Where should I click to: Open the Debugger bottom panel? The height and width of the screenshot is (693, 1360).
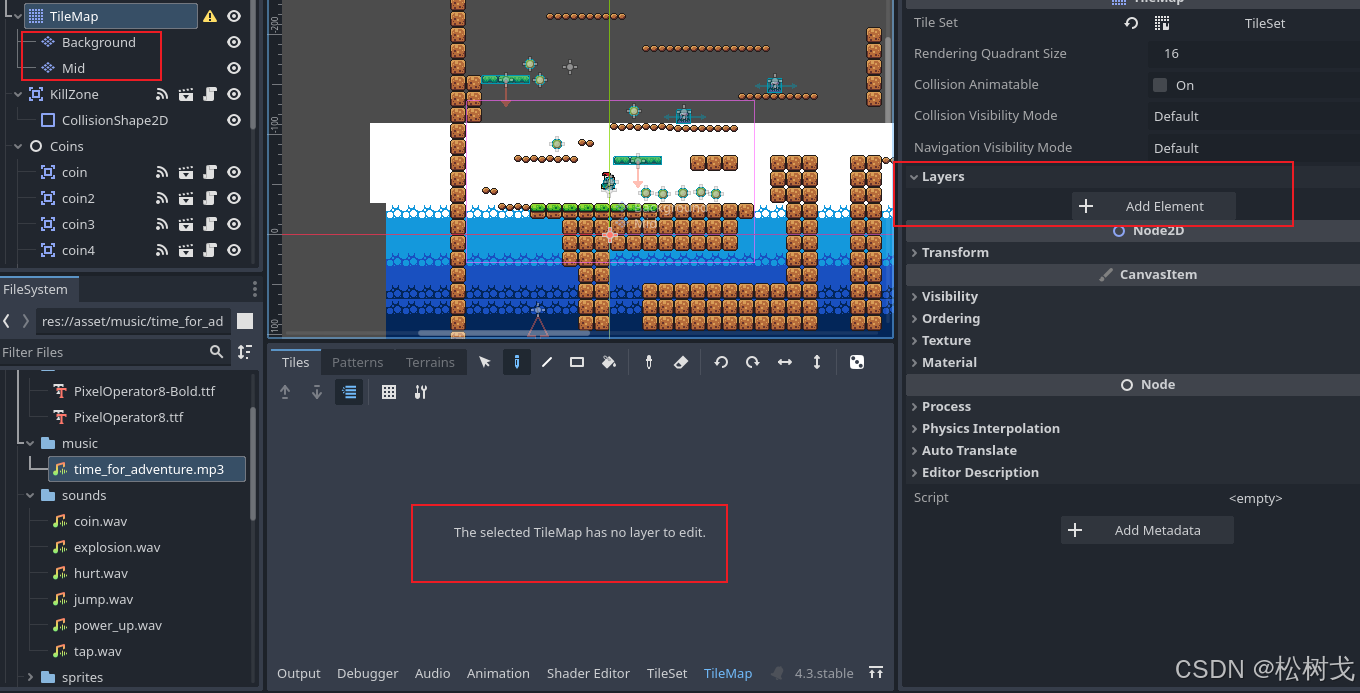click(x=368, y=673)
